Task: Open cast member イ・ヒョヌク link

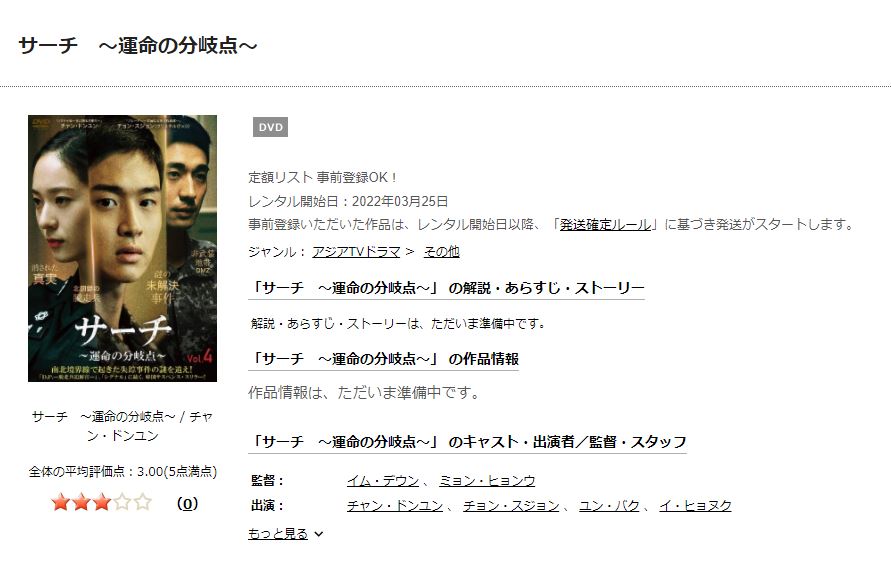Action: [696, 506]
